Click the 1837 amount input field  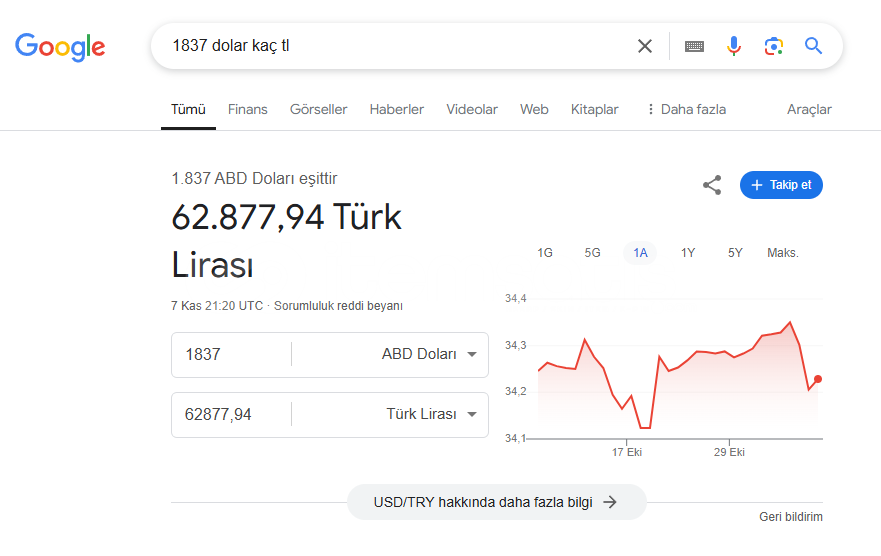231,354
